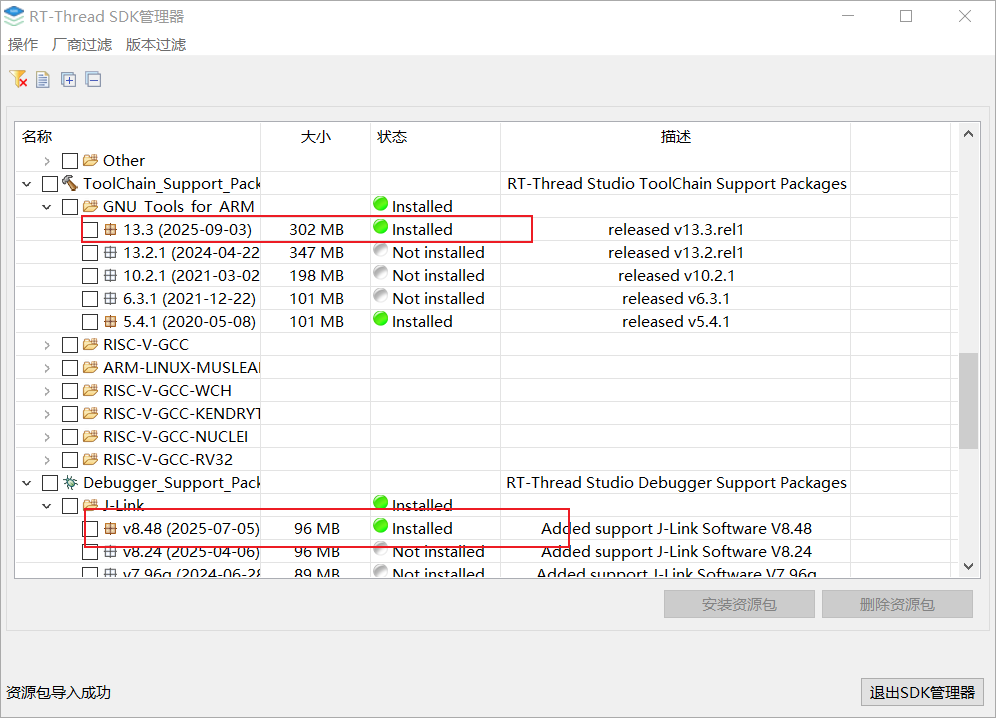Sort by the 名称 column header
Image resolution: width=996 pixels, height=718 pixels.
pyautogui.click(x=138, y=136)
